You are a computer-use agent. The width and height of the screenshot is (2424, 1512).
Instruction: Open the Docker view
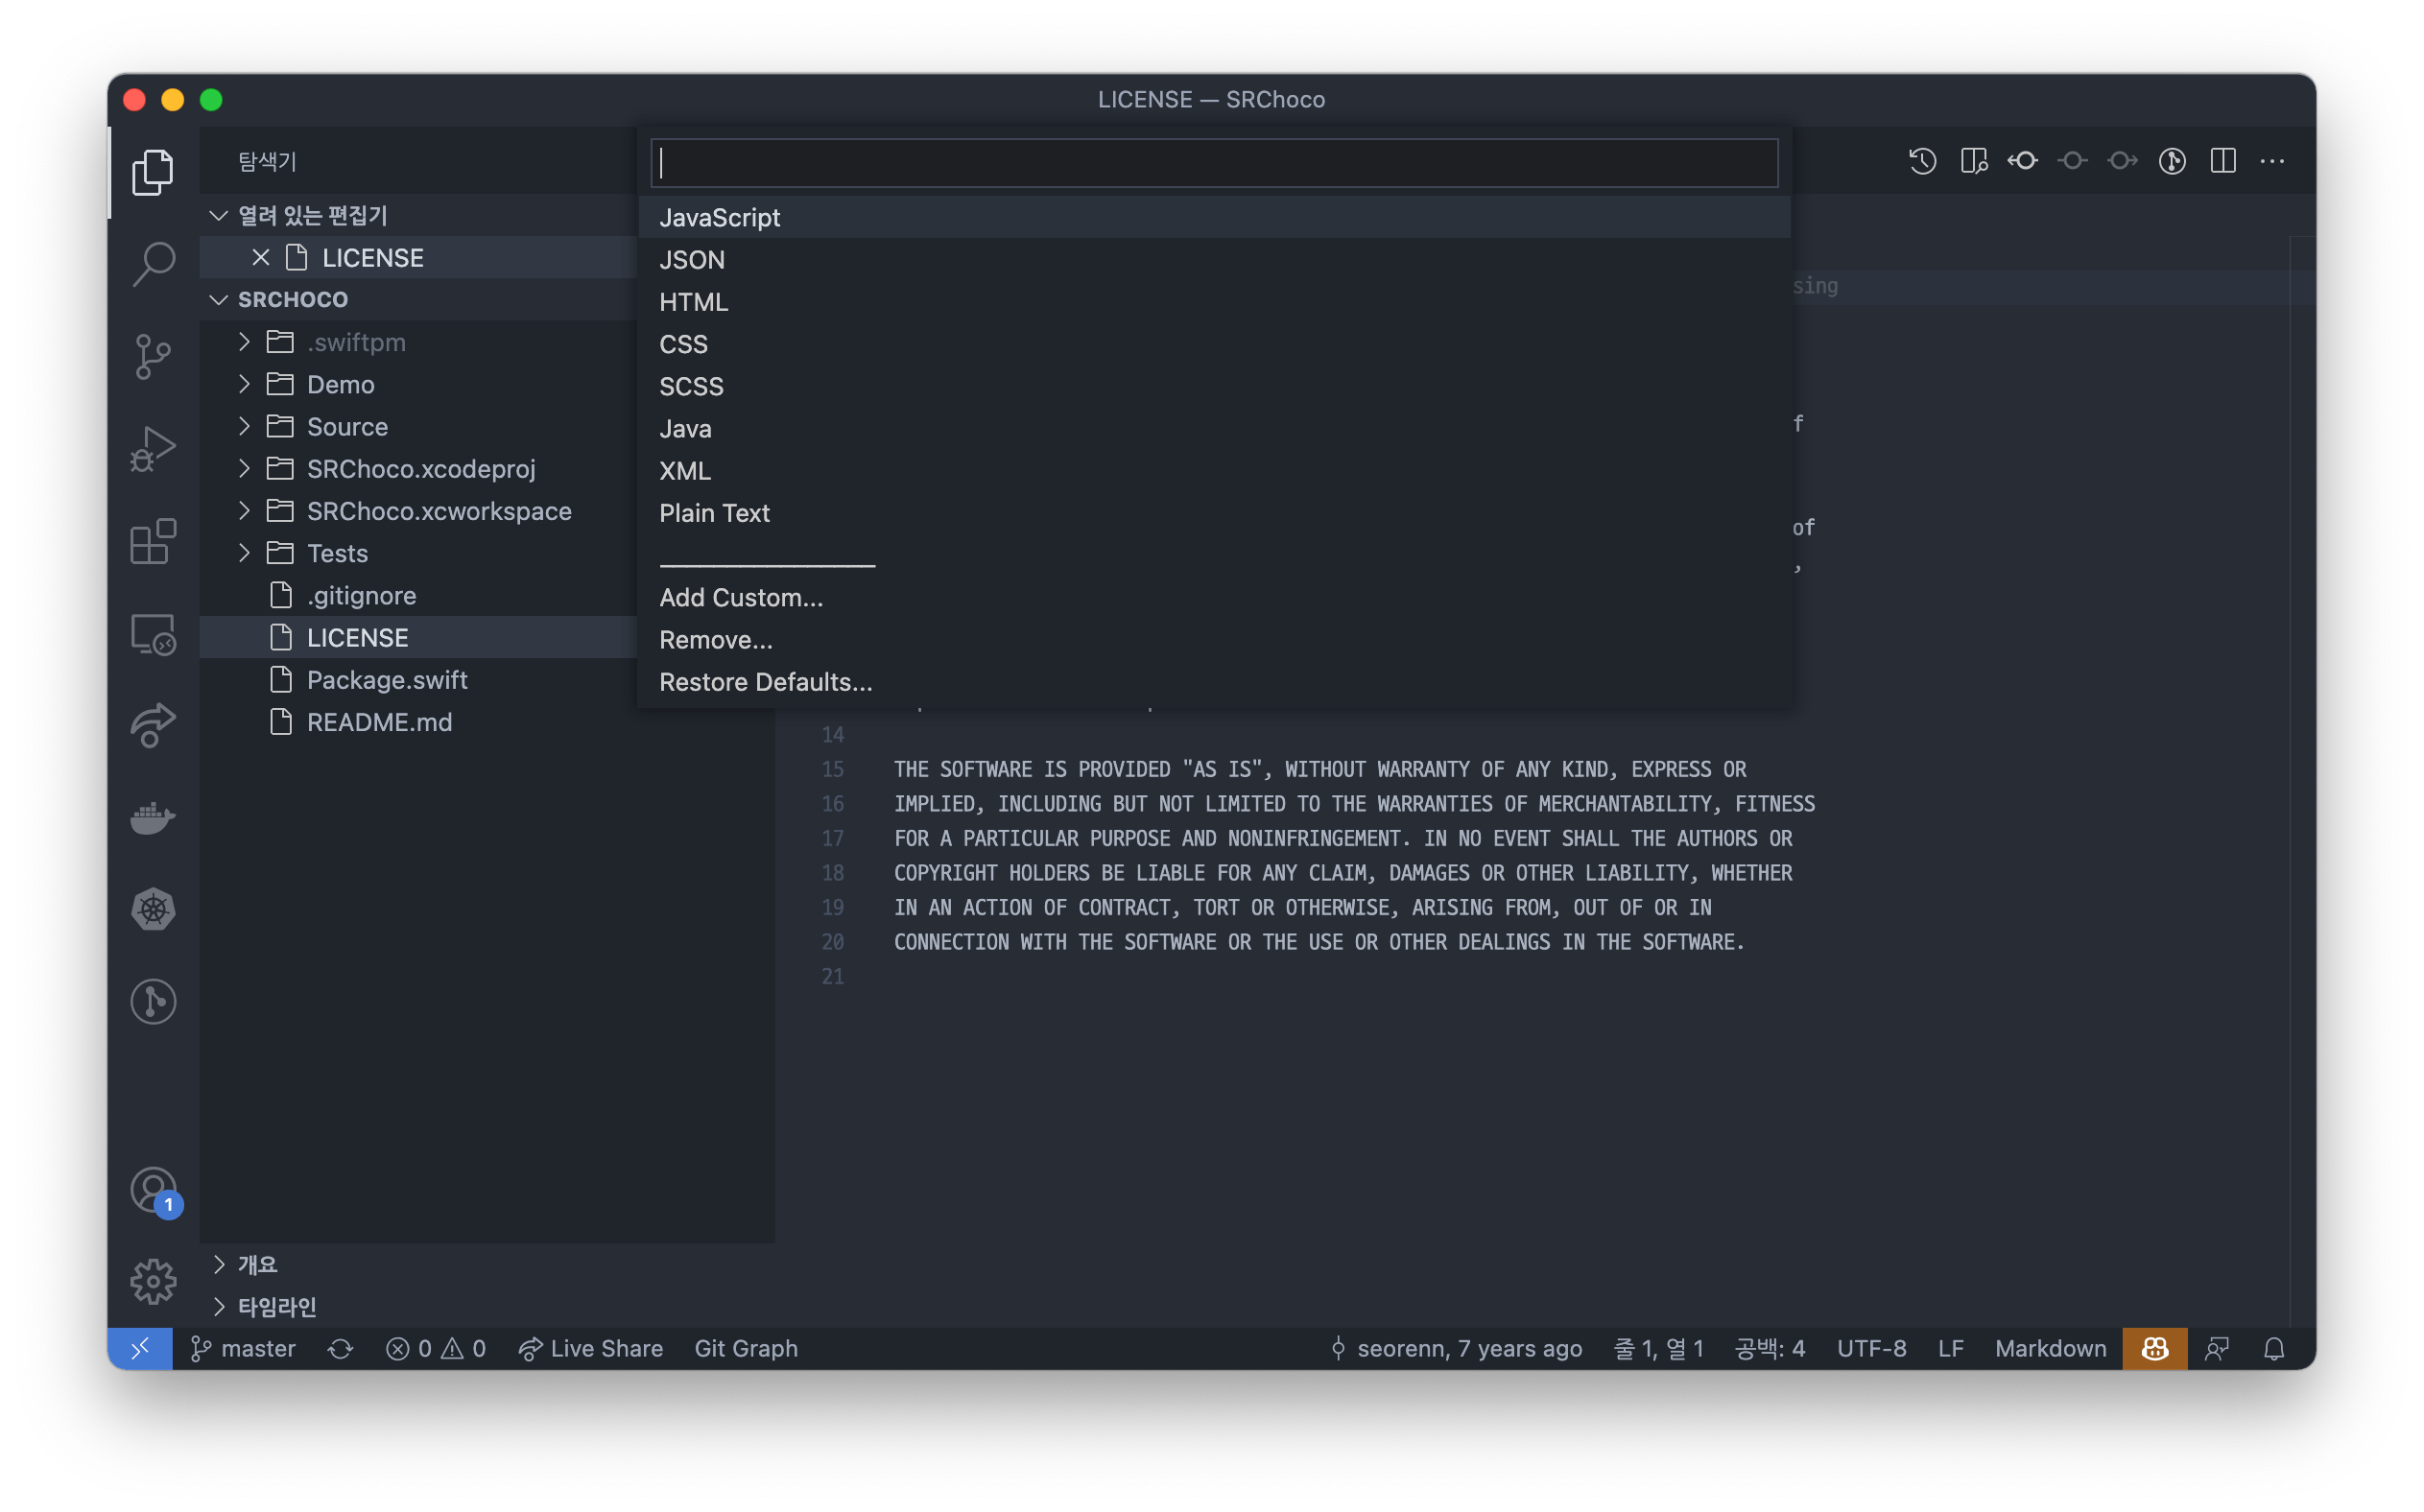click(153, 818)
